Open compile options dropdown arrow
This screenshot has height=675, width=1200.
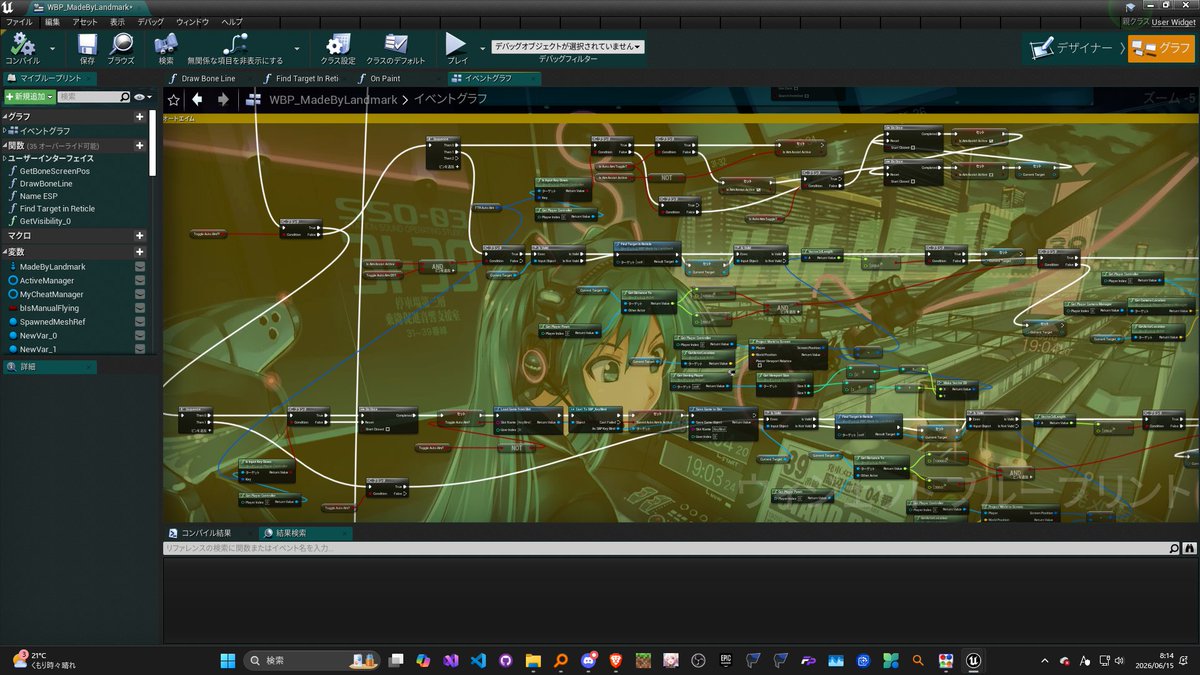(53, 47)
